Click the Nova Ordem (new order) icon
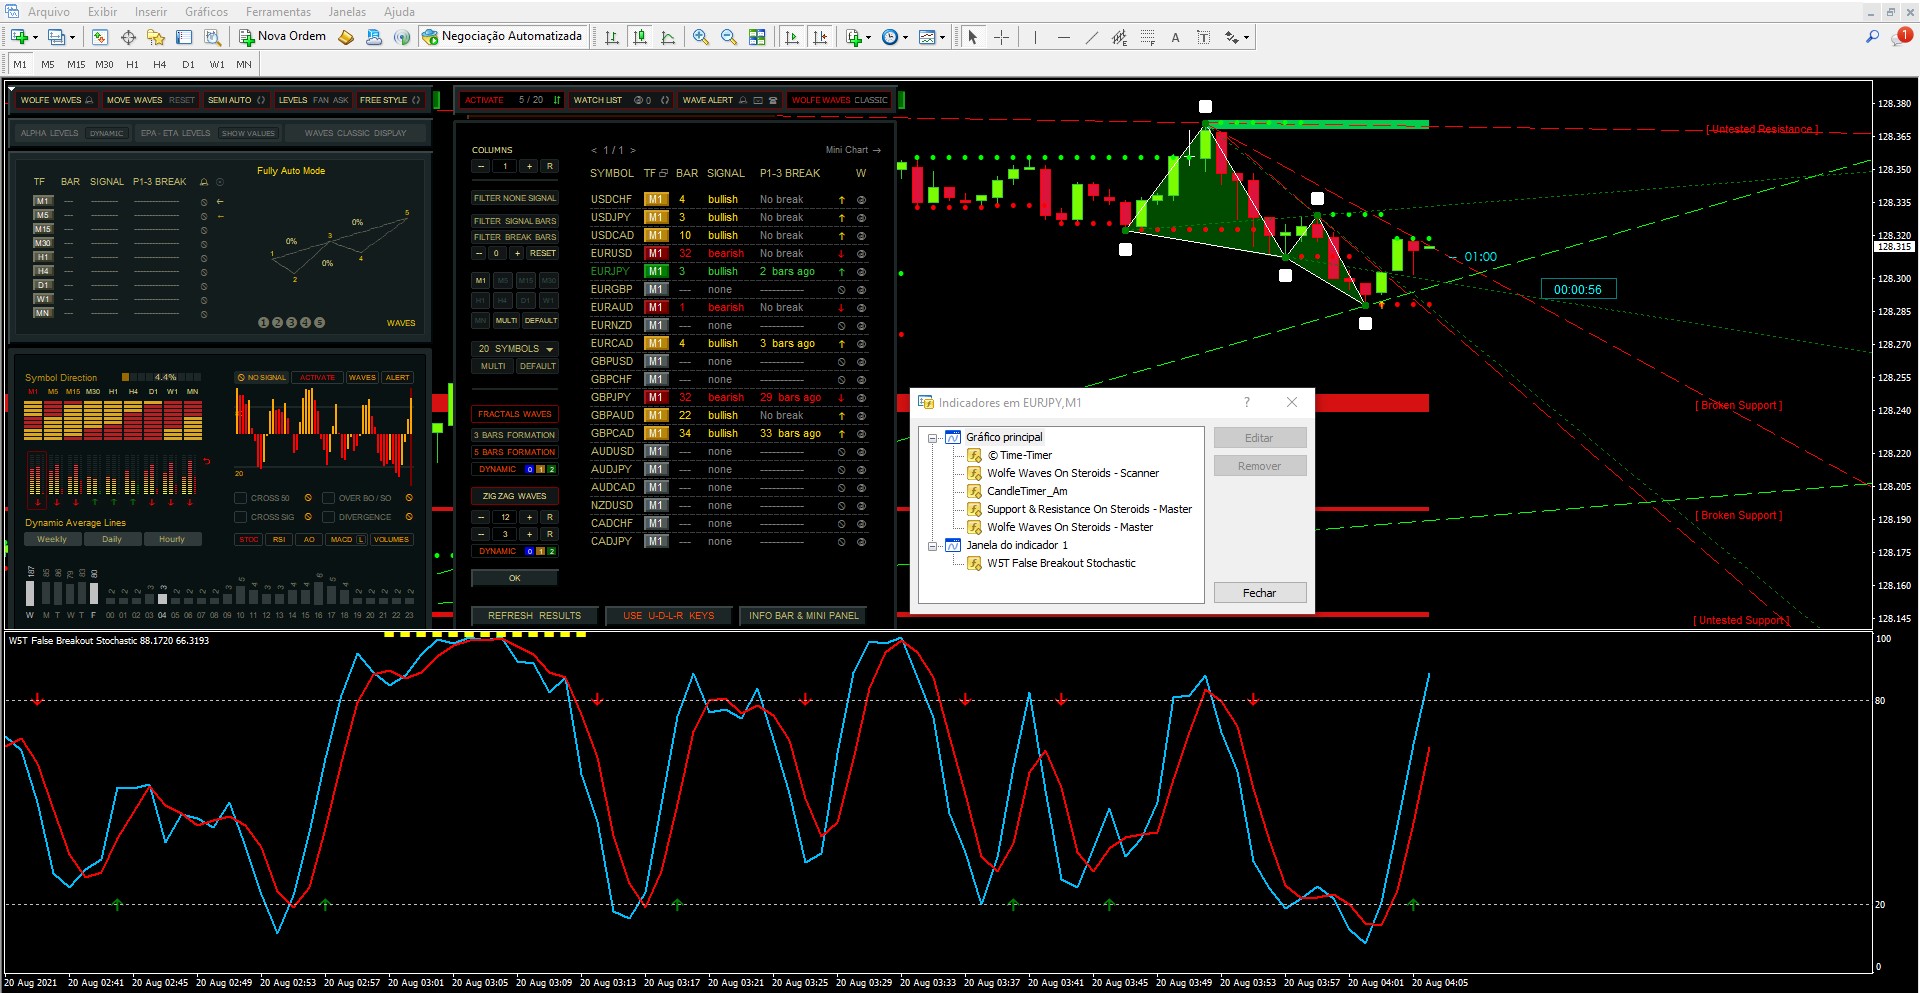This screenshot has width=1920, height=993. pos(246,37)
